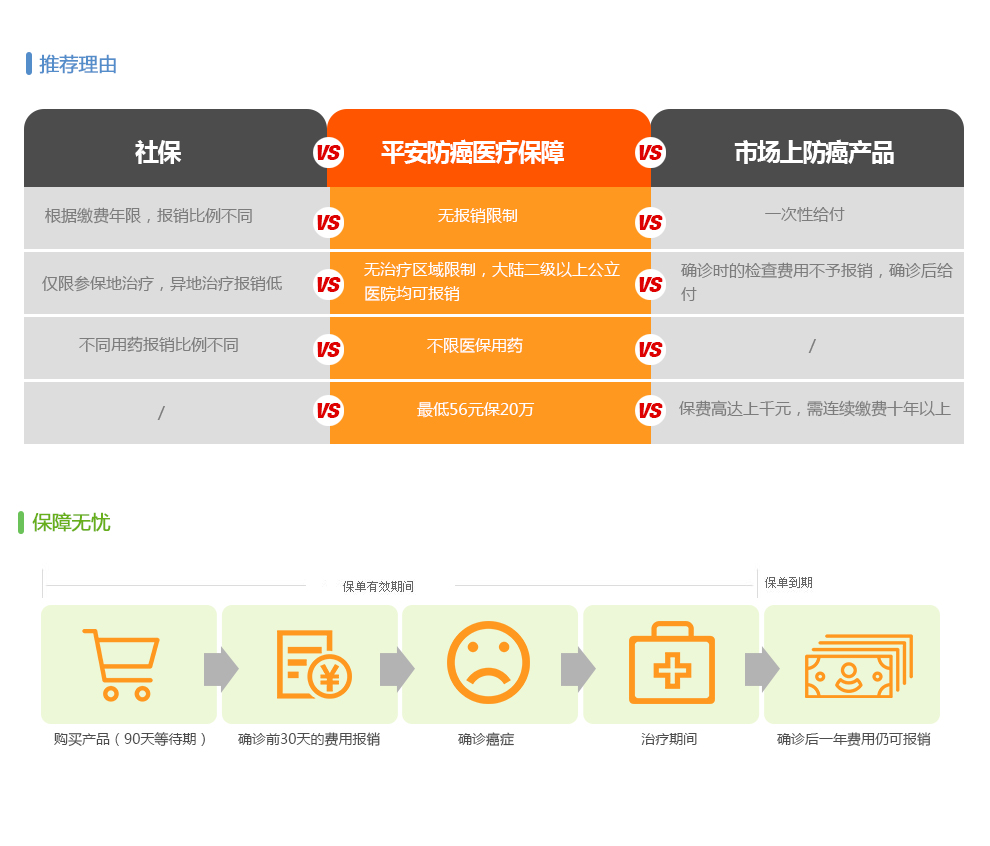The image size is (990, 846).
Task: Click the VS badge between 社保 and 平安防癌医疗保障
Action: click(328, 153)
